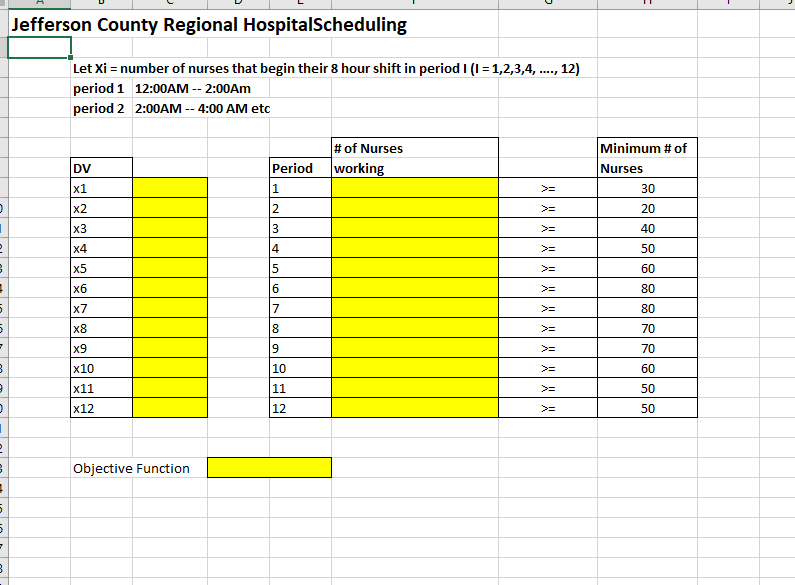795x585 pixels.
Task: Click the "x1" decision variable label
Action: point(101,188)
